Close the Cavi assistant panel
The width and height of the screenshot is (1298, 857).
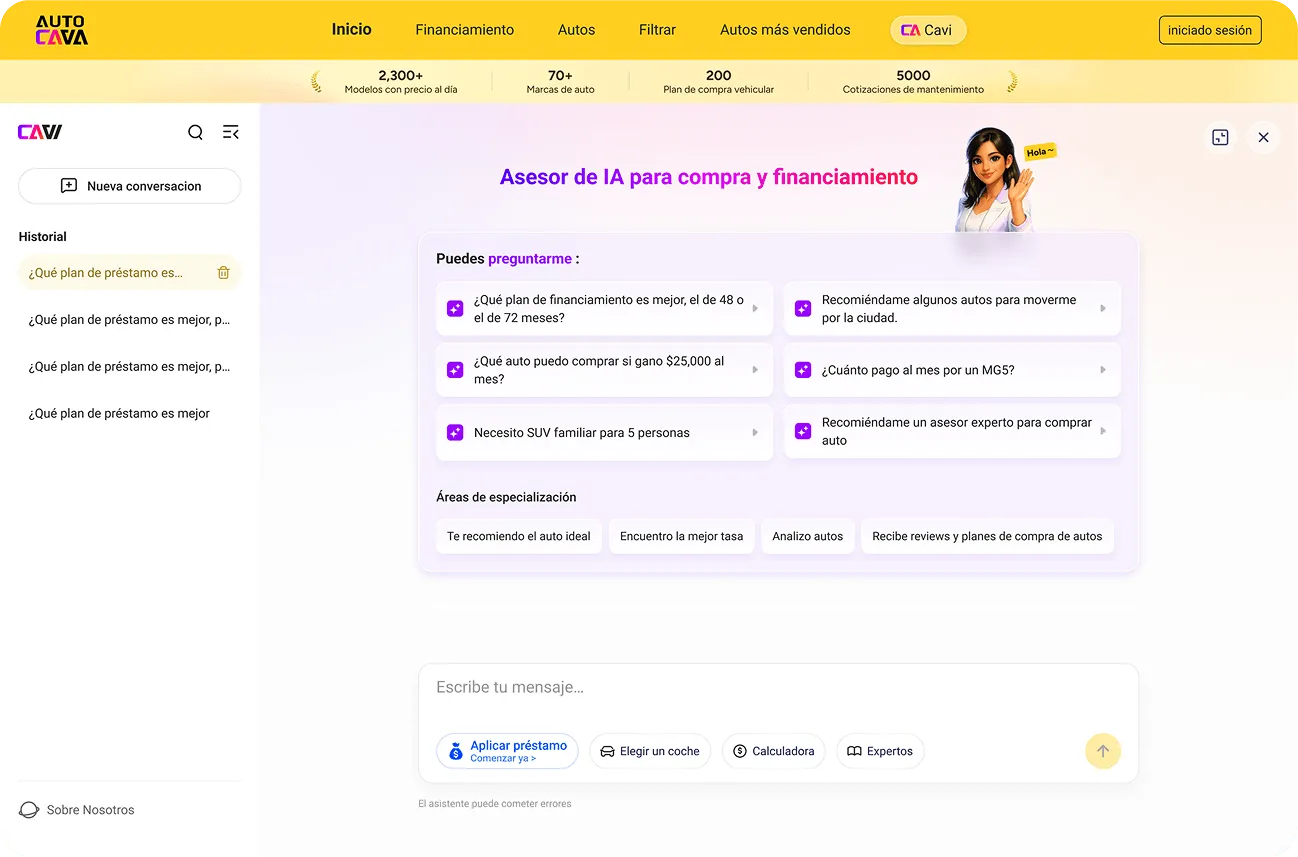(x=1263, y=137)
